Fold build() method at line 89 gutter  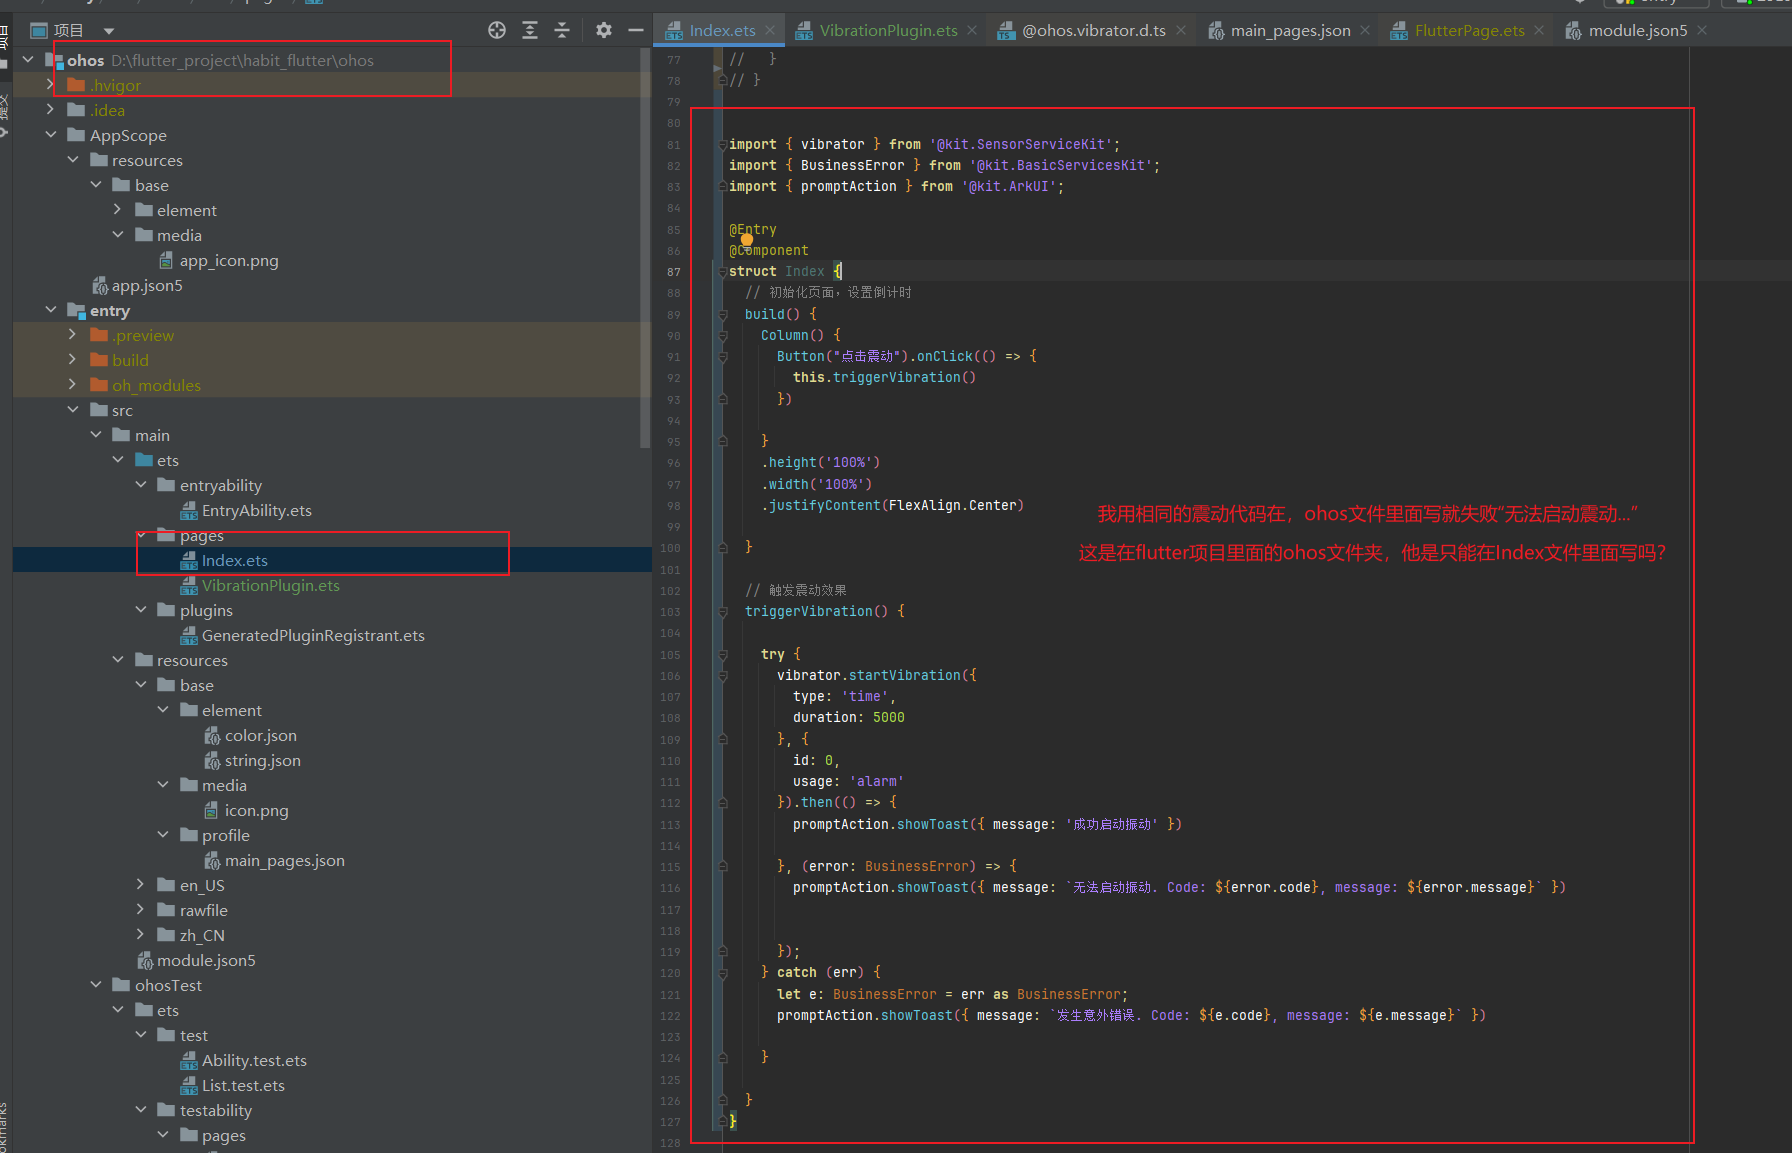coord(722,314)
